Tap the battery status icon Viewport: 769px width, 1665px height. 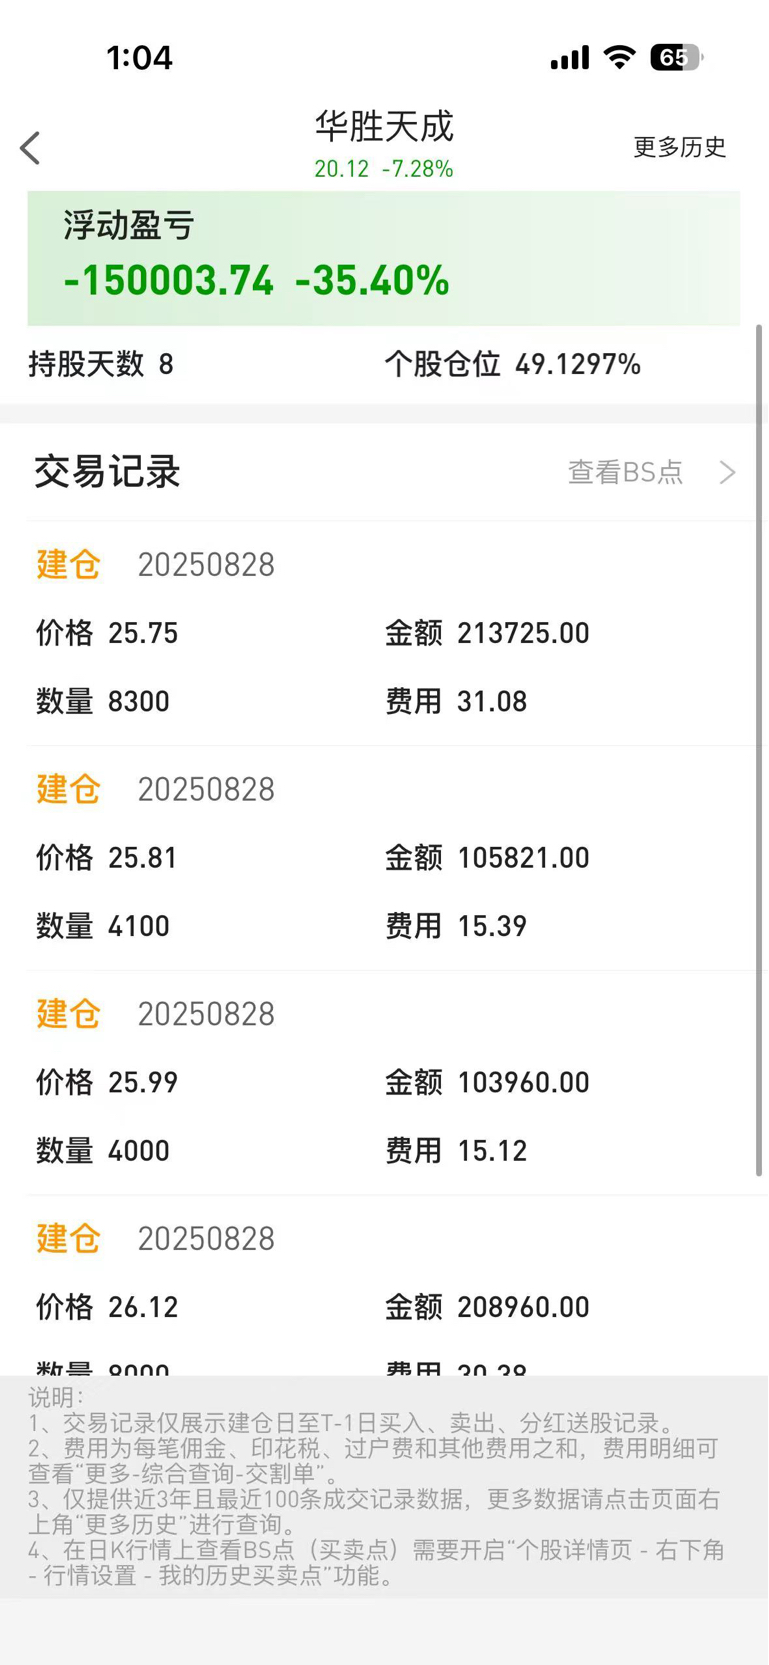pyautogui.click(x=677, y=57)
